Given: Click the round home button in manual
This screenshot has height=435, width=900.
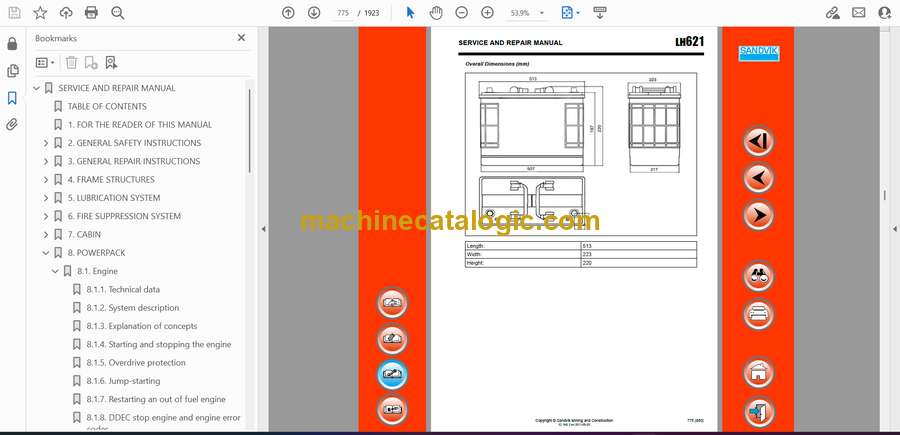Looking at the screenshot, I should 758,372.
